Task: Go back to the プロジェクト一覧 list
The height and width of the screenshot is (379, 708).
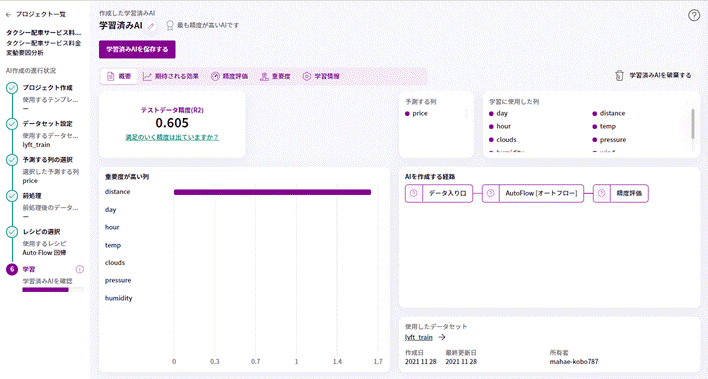Action: pyautogui.click(x=36, y=14)
